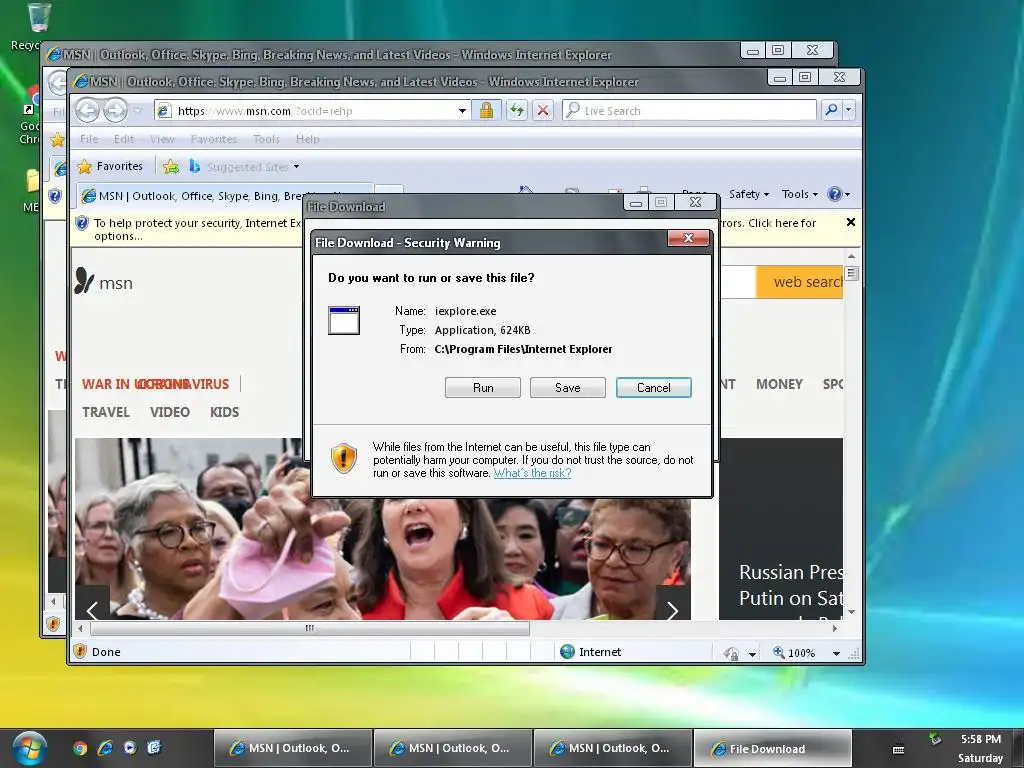Close the File Download - Security Warning dialog
The height and width of the screenshot is (768, 1024).
coord(688,238)
